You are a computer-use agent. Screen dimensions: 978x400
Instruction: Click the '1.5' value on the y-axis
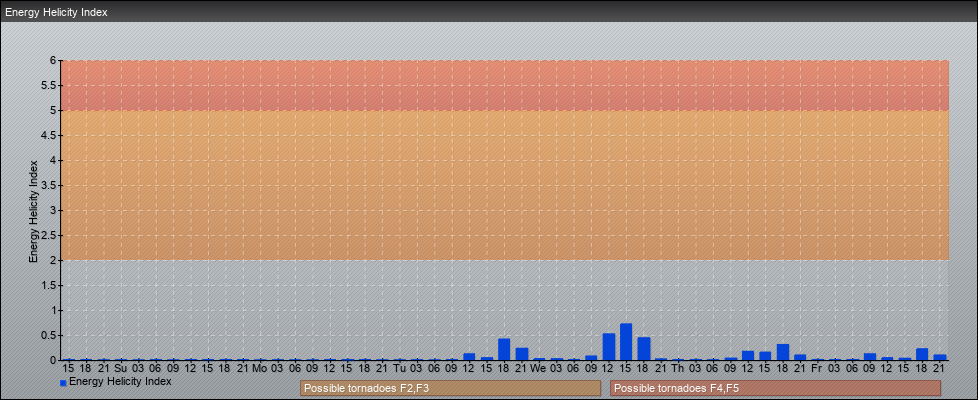(50, 285)
